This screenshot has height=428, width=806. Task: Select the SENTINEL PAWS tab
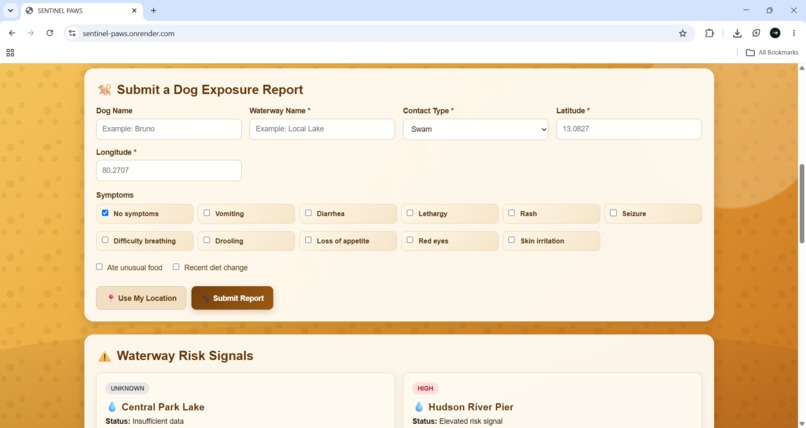coord(82,11)
